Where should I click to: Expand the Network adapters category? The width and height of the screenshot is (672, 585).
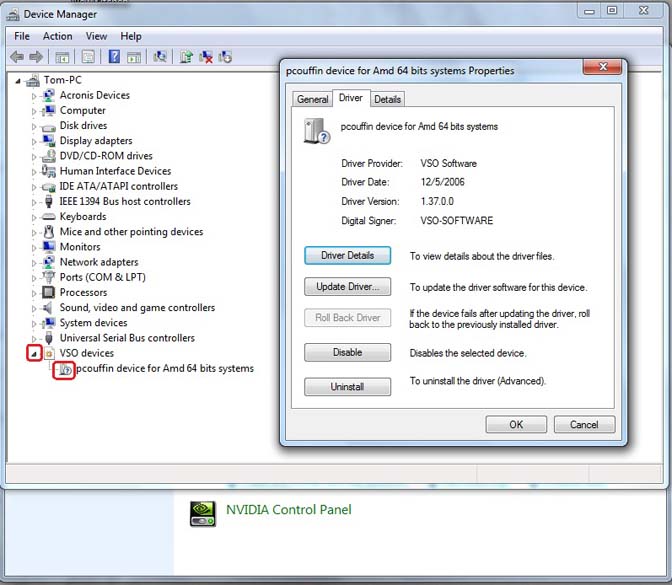(34, 262)
